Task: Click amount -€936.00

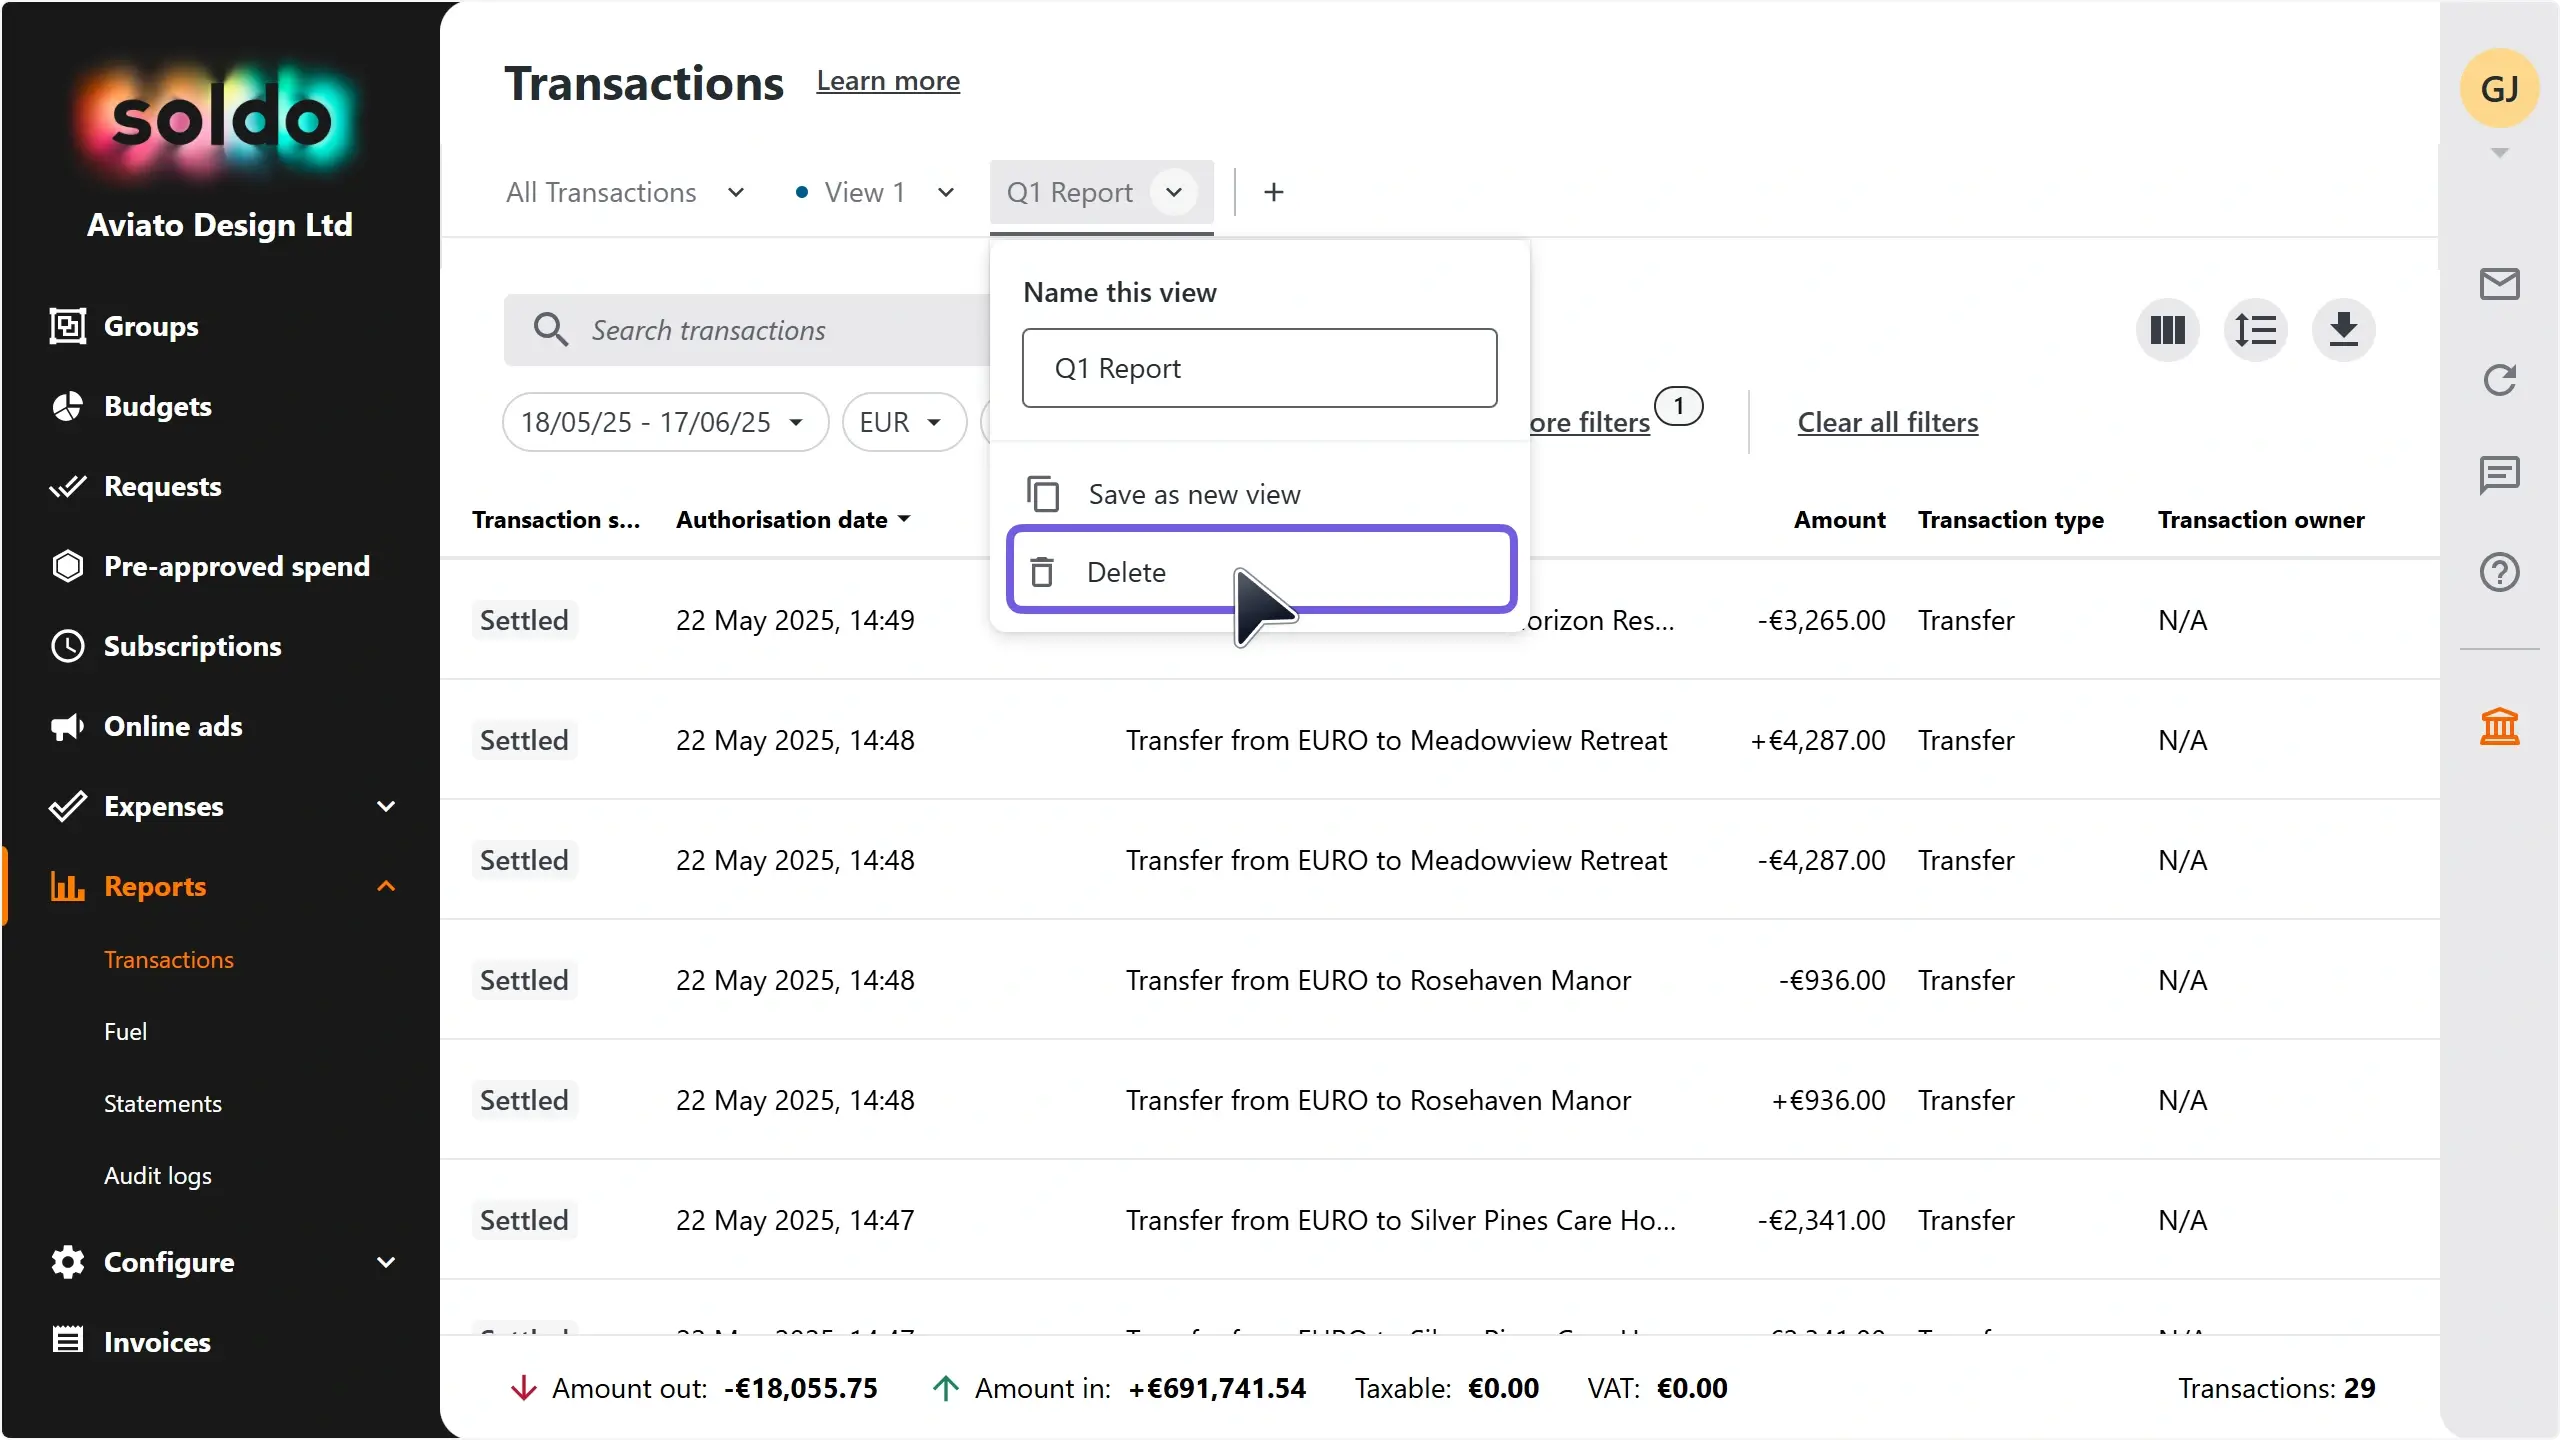Action: [1832, 980]
